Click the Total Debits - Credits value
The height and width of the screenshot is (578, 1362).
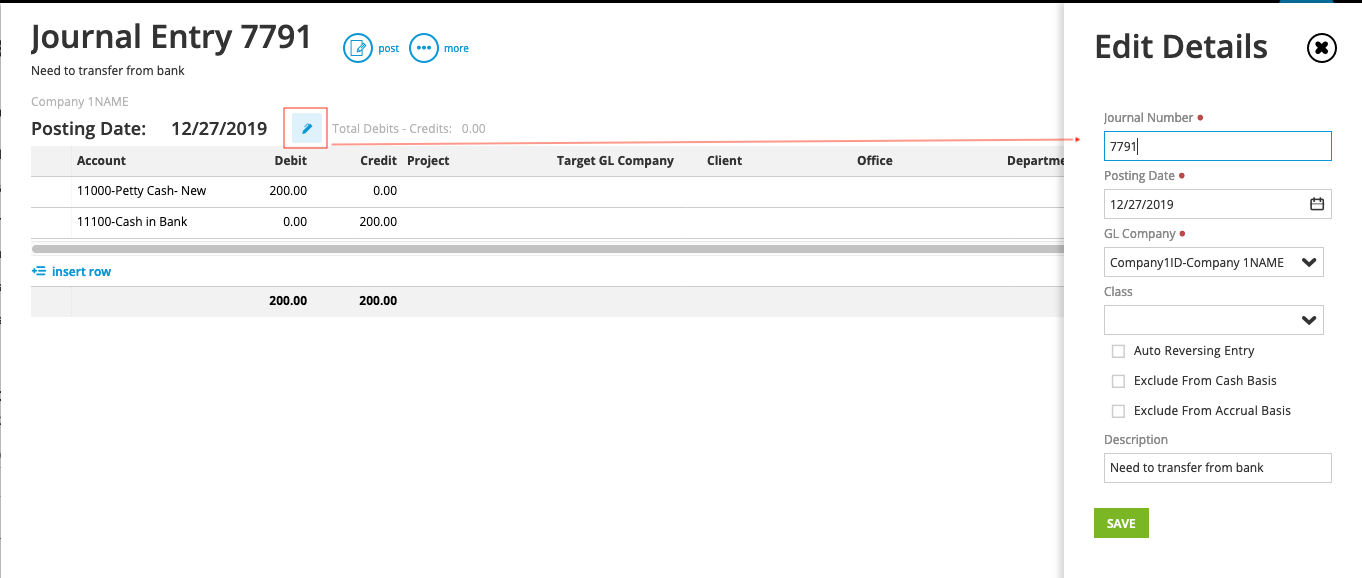[473, 128]
